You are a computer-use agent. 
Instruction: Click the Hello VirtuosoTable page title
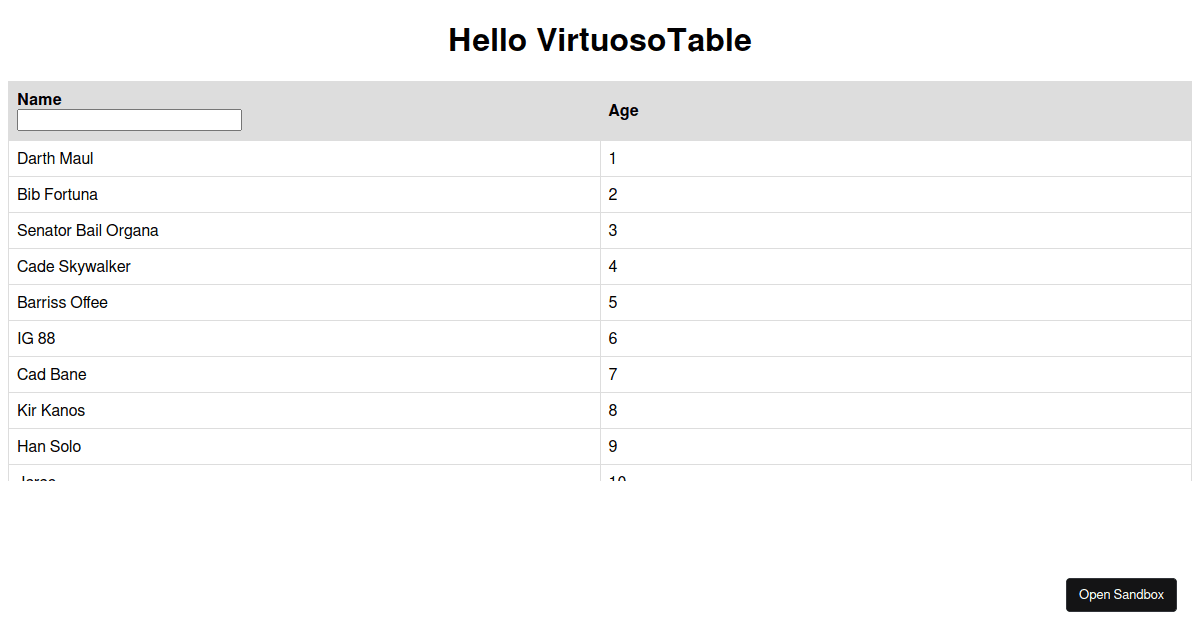pos(599,40)
